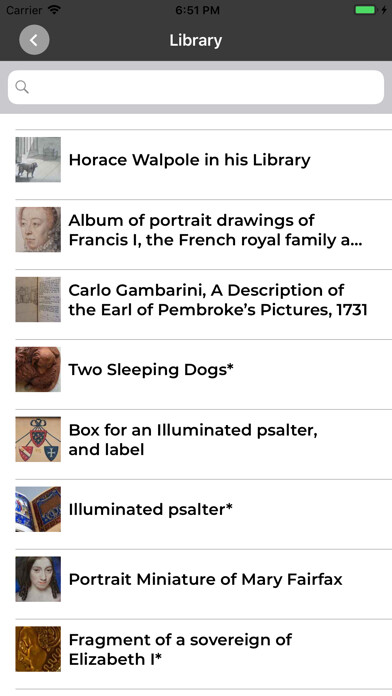Open Horace Walpole in his Library thumbnail
Viewport: 392px width, 696px height.
point(38,159)
